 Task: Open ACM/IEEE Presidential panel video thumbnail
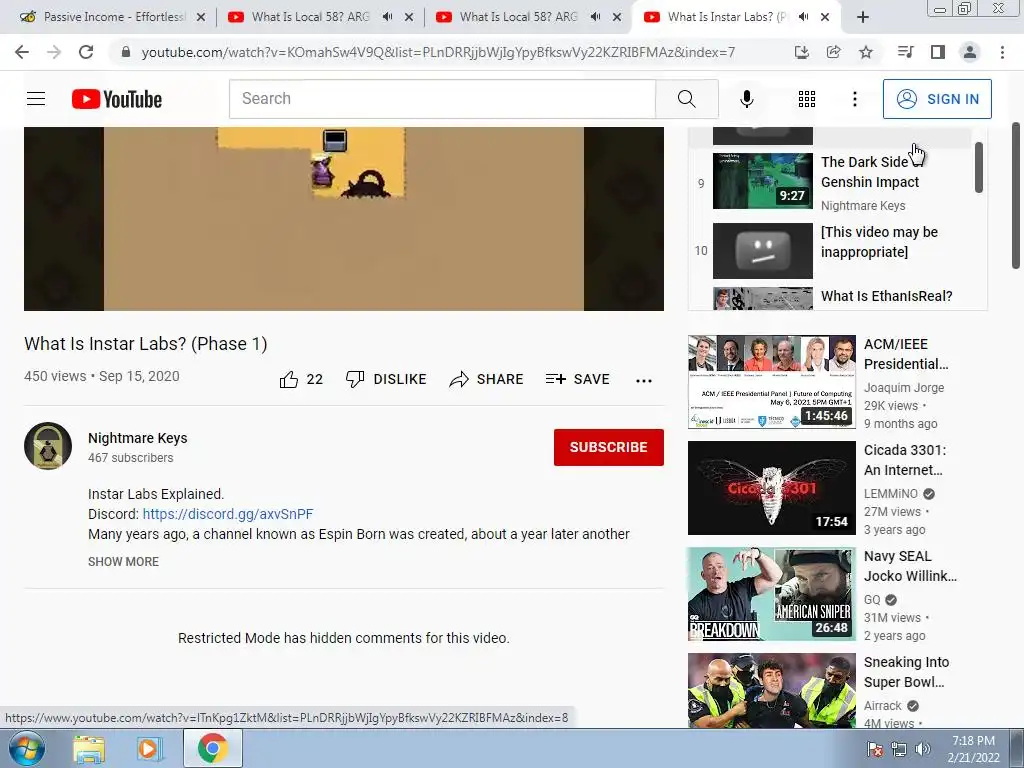click(771, 382)
